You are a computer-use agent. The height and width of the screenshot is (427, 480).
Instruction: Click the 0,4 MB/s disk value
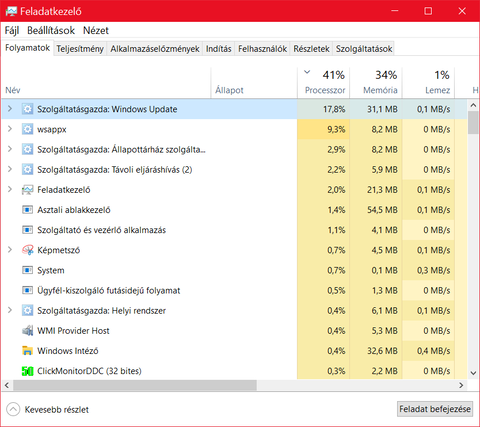[x=433, y=351]
